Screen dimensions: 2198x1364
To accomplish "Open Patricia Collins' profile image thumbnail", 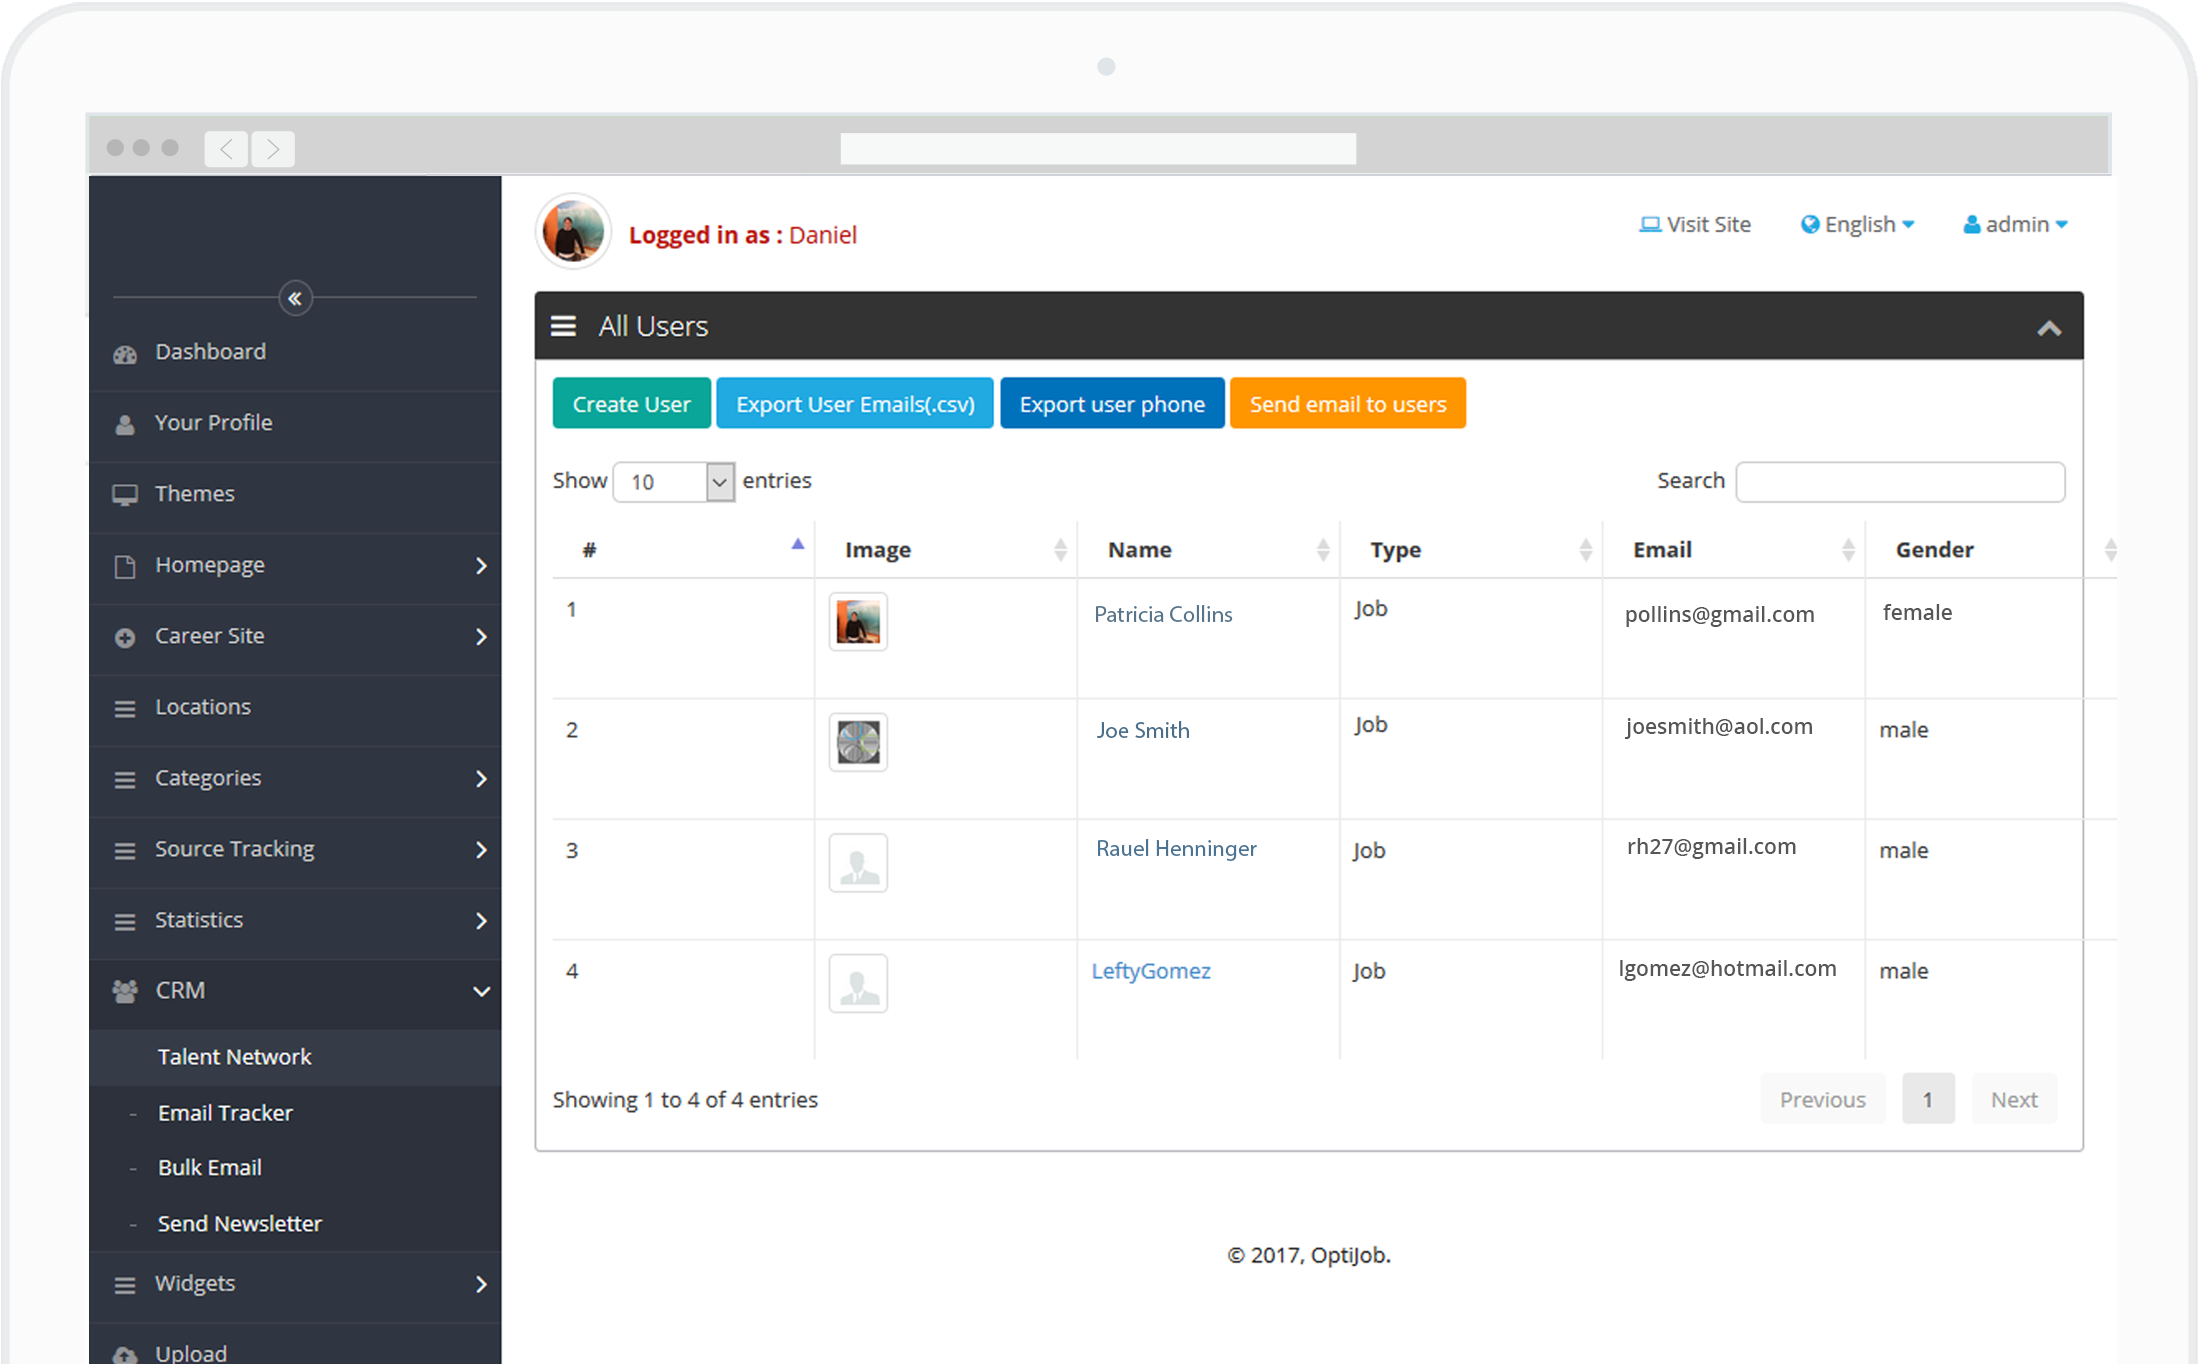I will [x=858, y=622].
